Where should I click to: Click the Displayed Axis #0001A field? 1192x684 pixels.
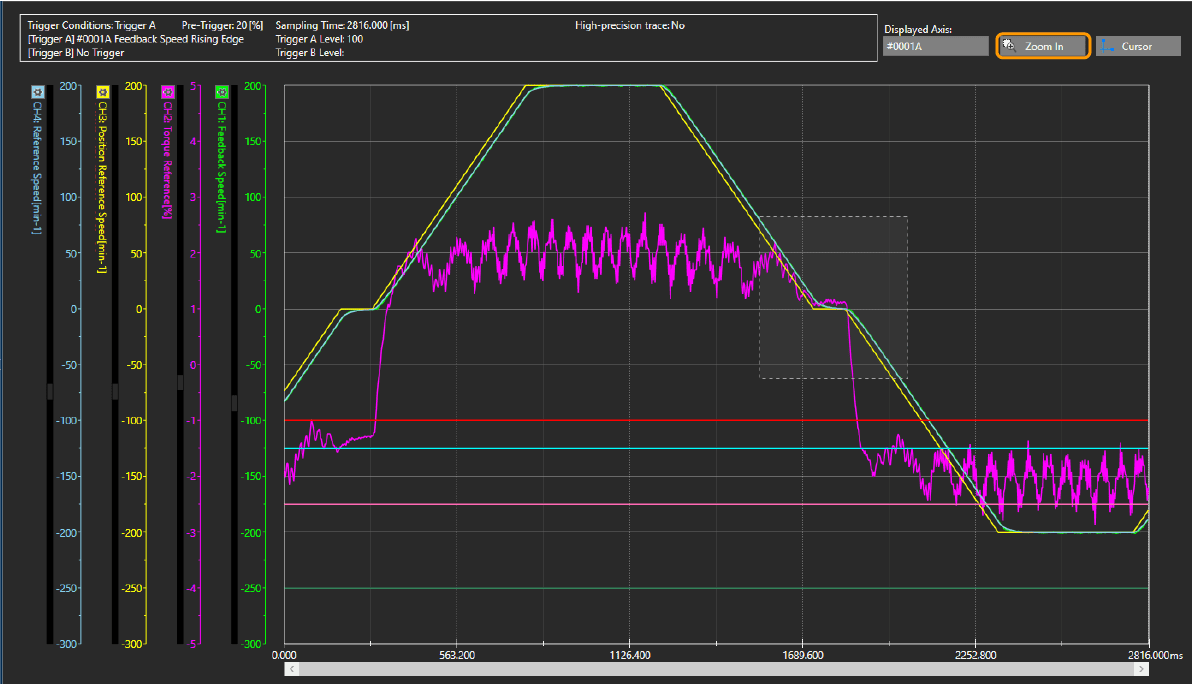[935, 46]
